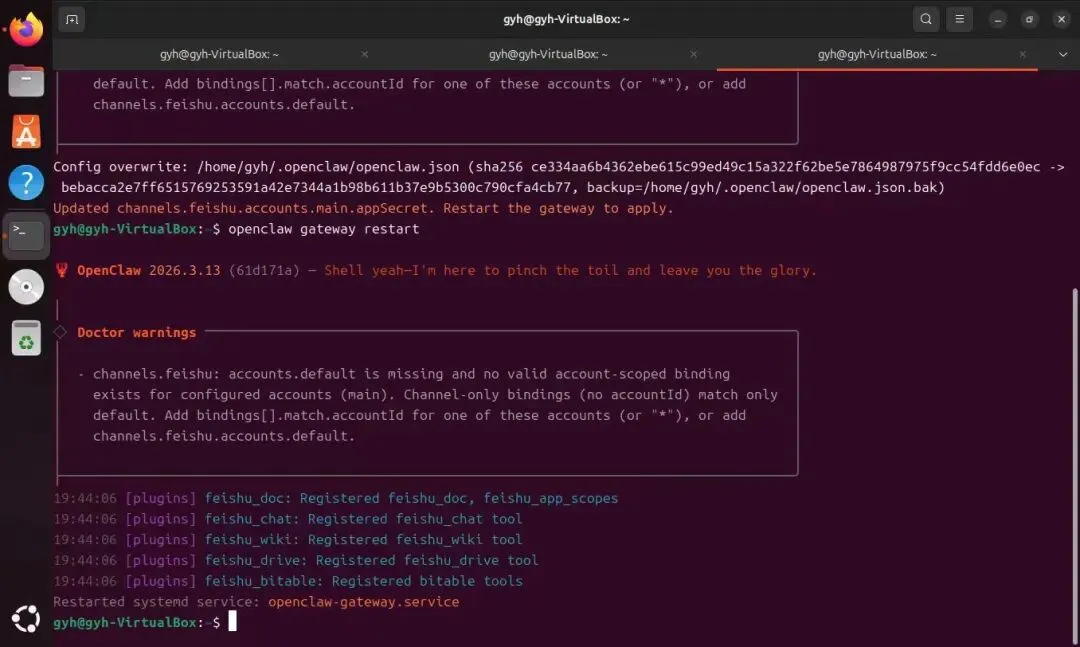This screenshot has height=647, width=1080.
Task: Click the terminal vertical scrollbar
Action: tap(1074, 465)
